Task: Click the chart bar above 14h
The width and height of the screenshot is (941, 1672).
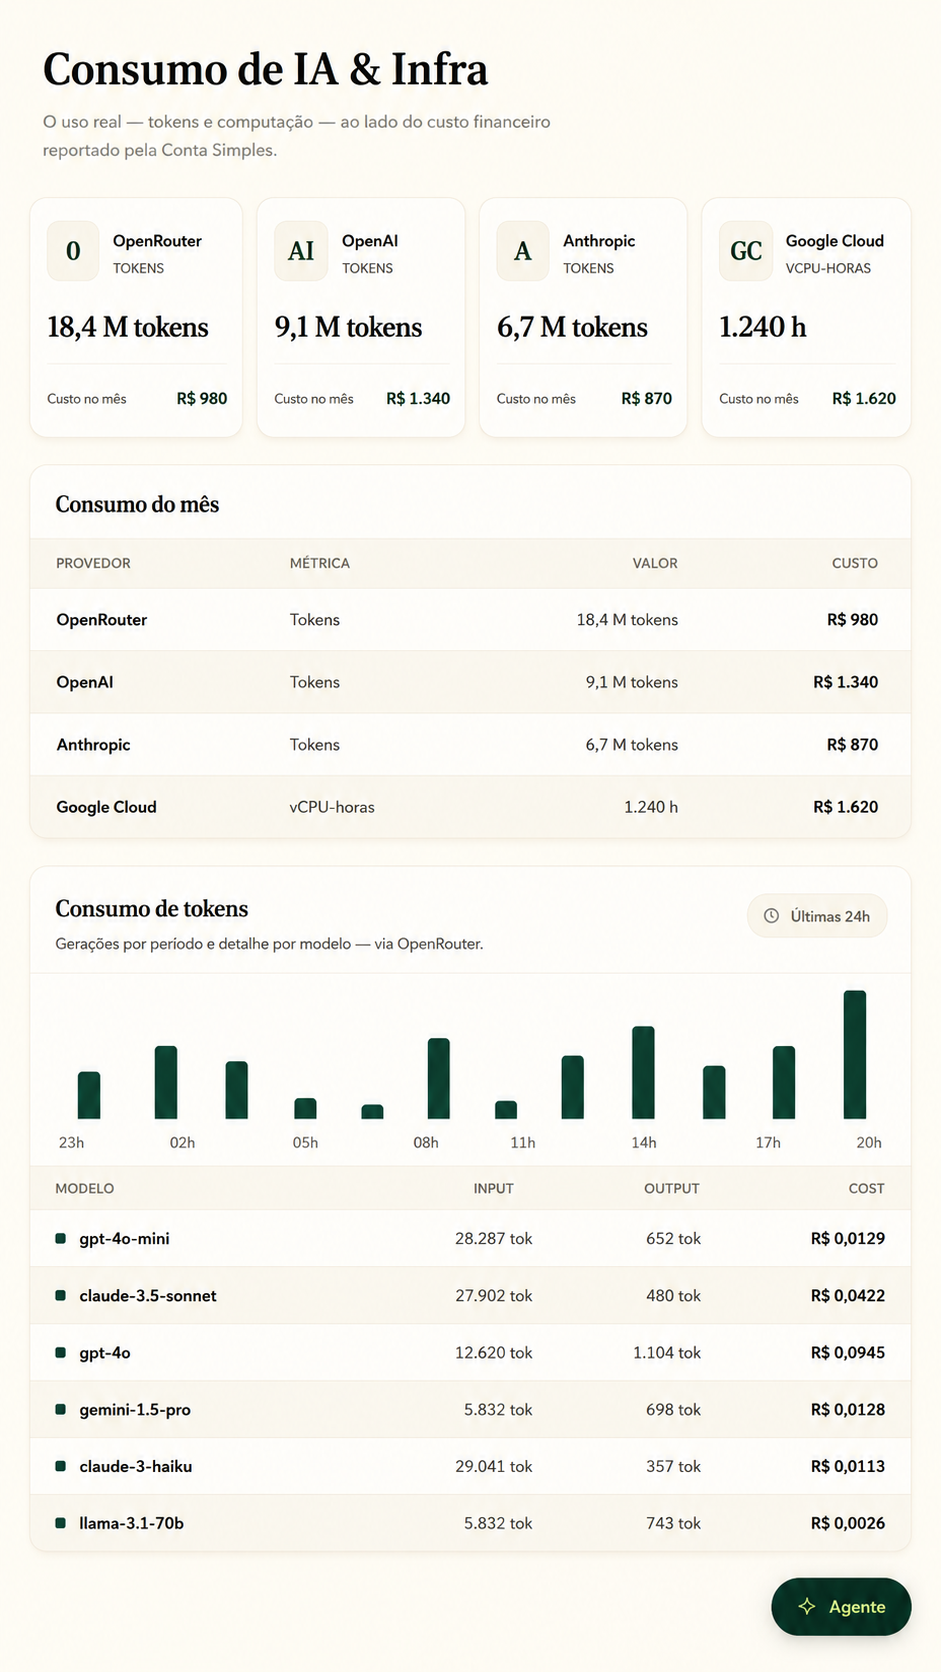Action: tap(643, 1073)
